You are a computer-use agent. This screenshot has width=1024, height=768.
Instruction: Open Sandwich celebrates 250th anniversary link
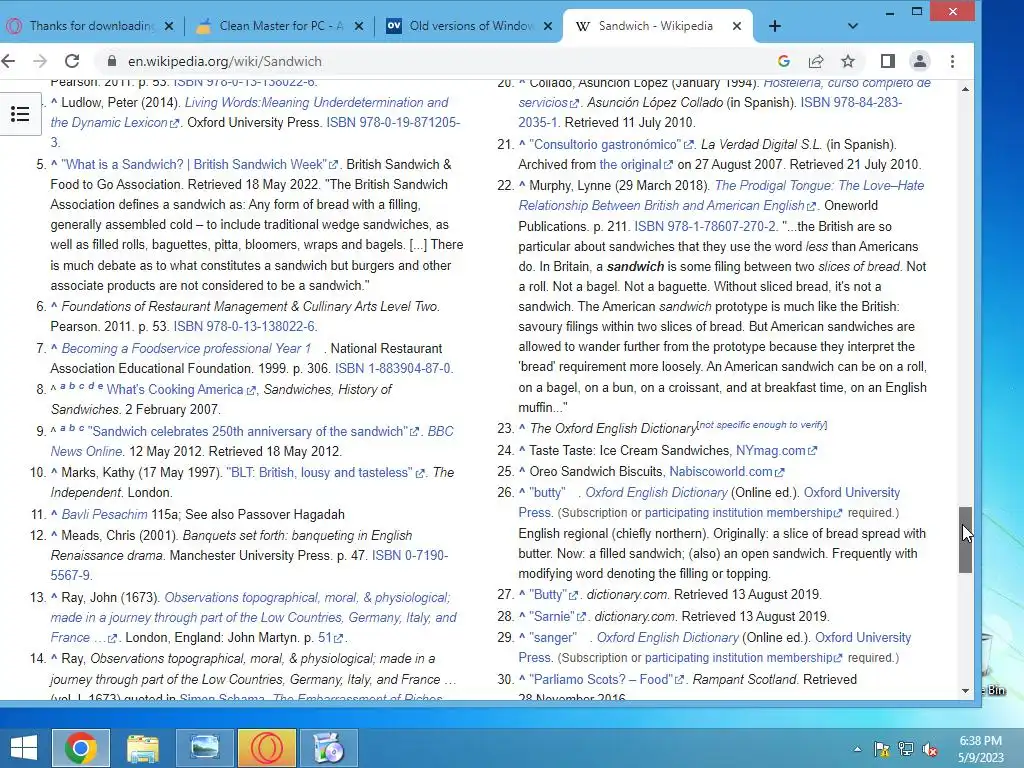pos(248,432)
